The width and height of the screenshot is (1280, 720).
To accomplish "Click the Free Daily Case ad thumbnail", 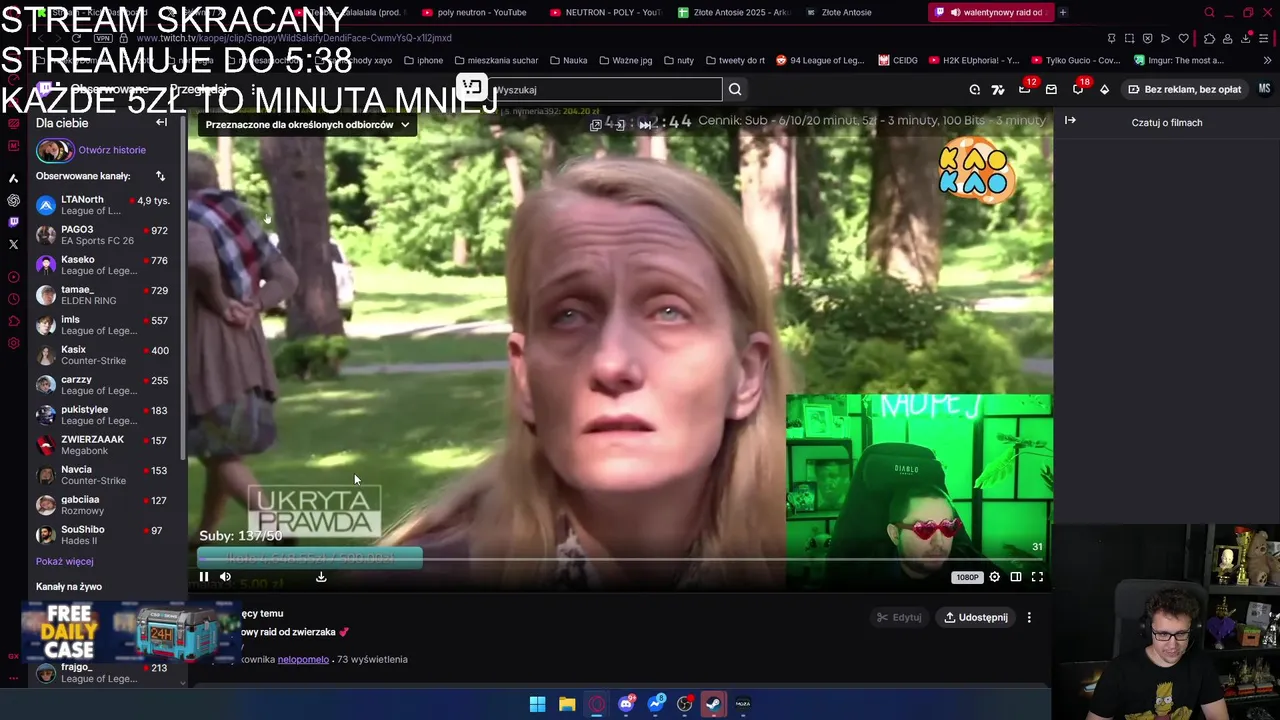I will pos(130,633).
